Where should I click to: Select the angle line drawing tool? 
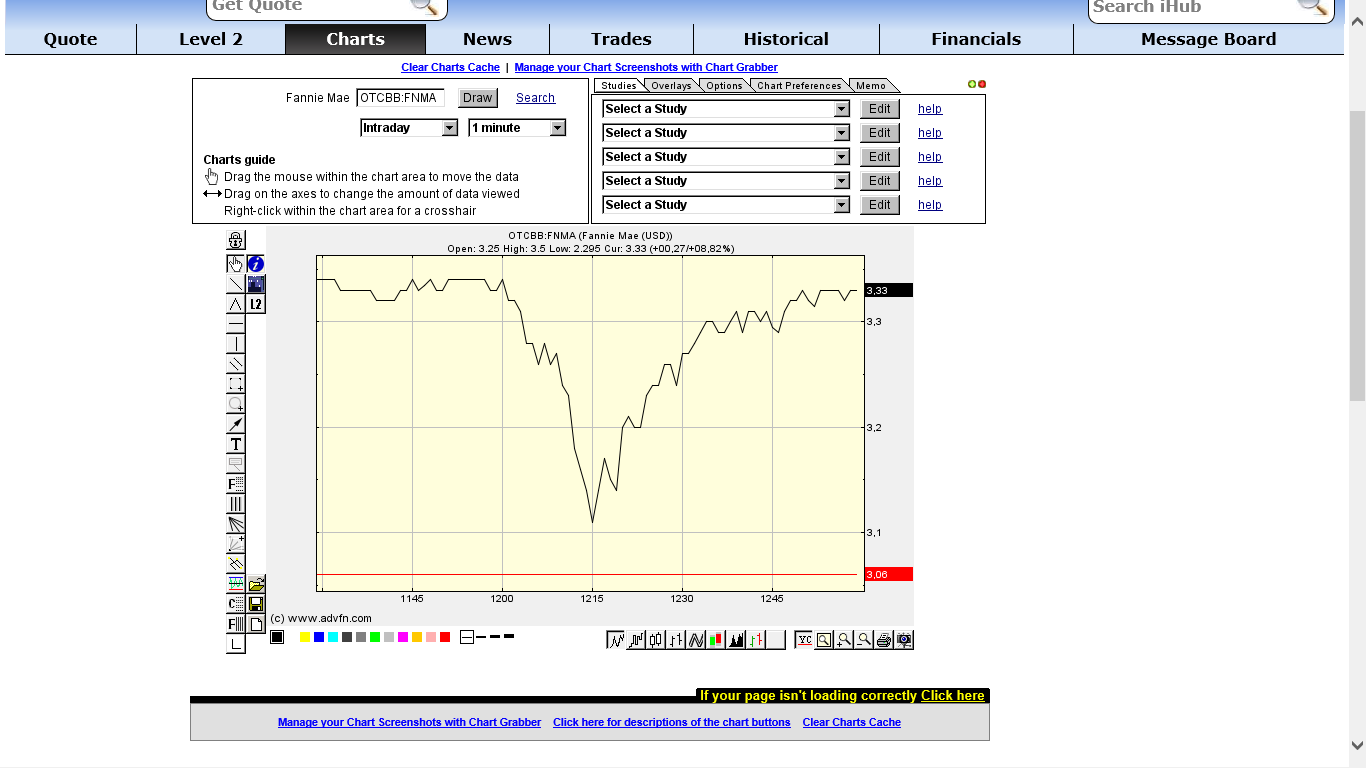236,304
